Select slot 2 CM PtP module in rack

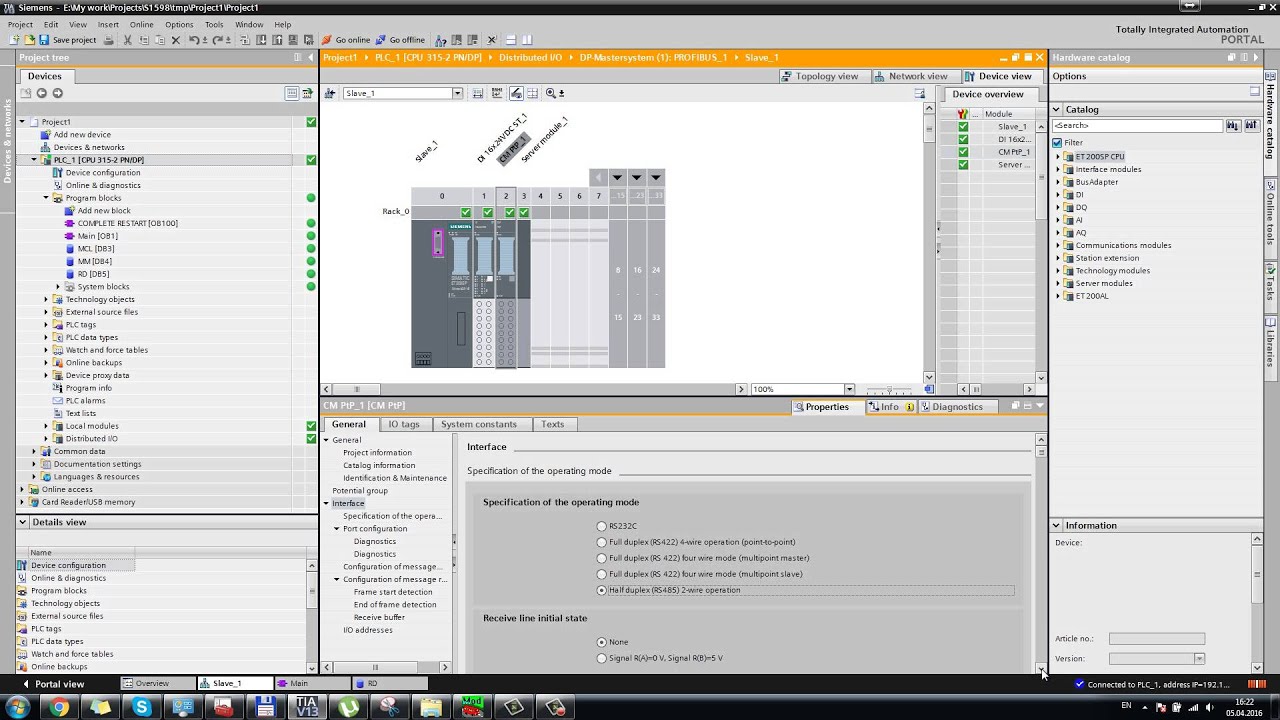[506, 292]
